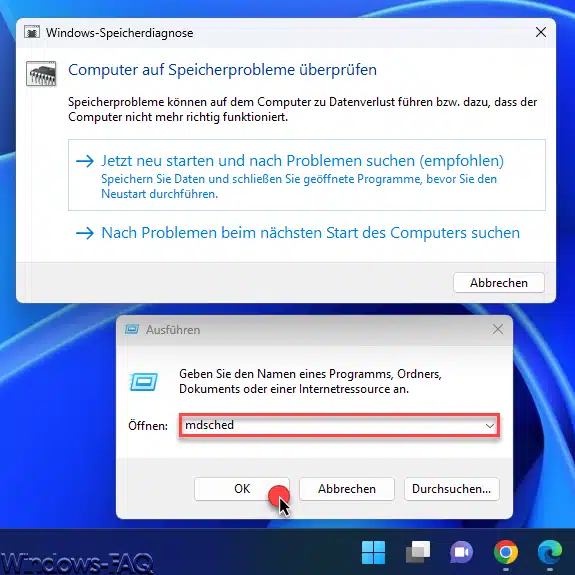
Task: Click the Run program icon beside the description
Action: pos(144,381)
